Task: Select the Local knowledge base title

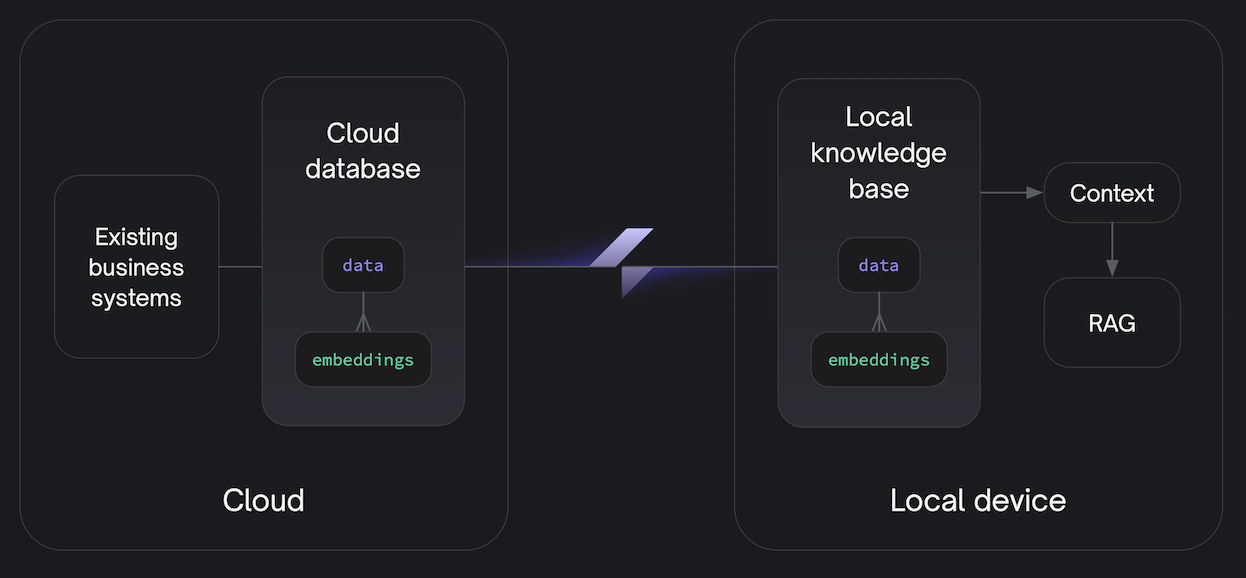Action: tap(878, 152)
